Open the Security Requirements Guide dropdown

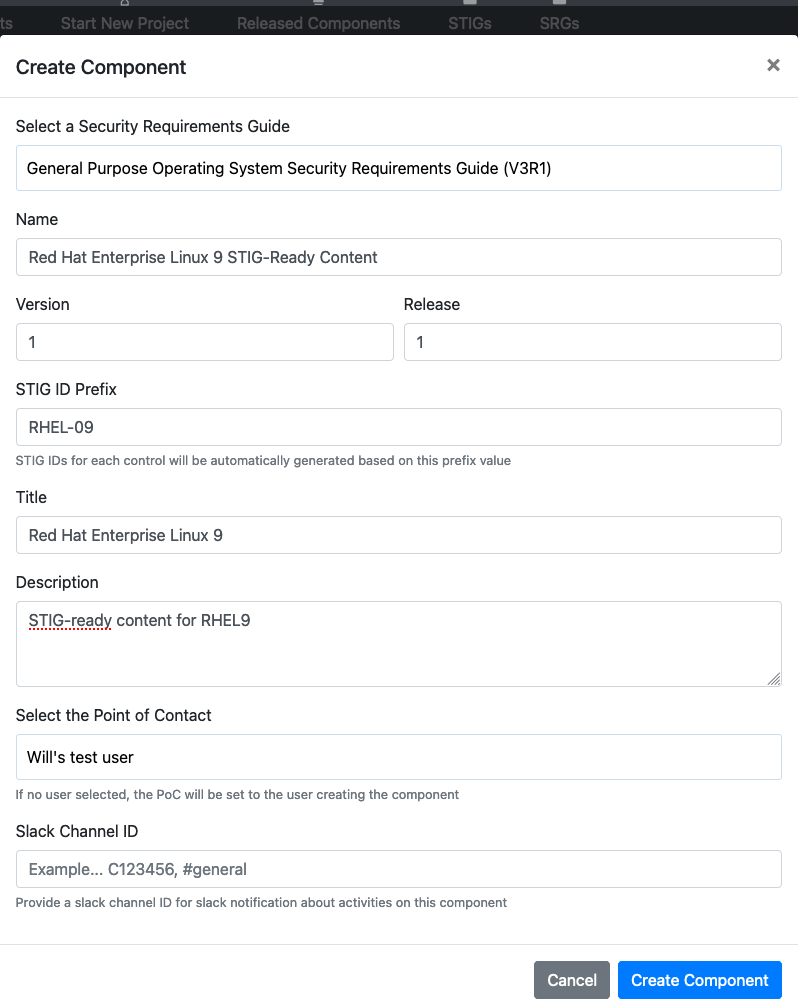398,168
